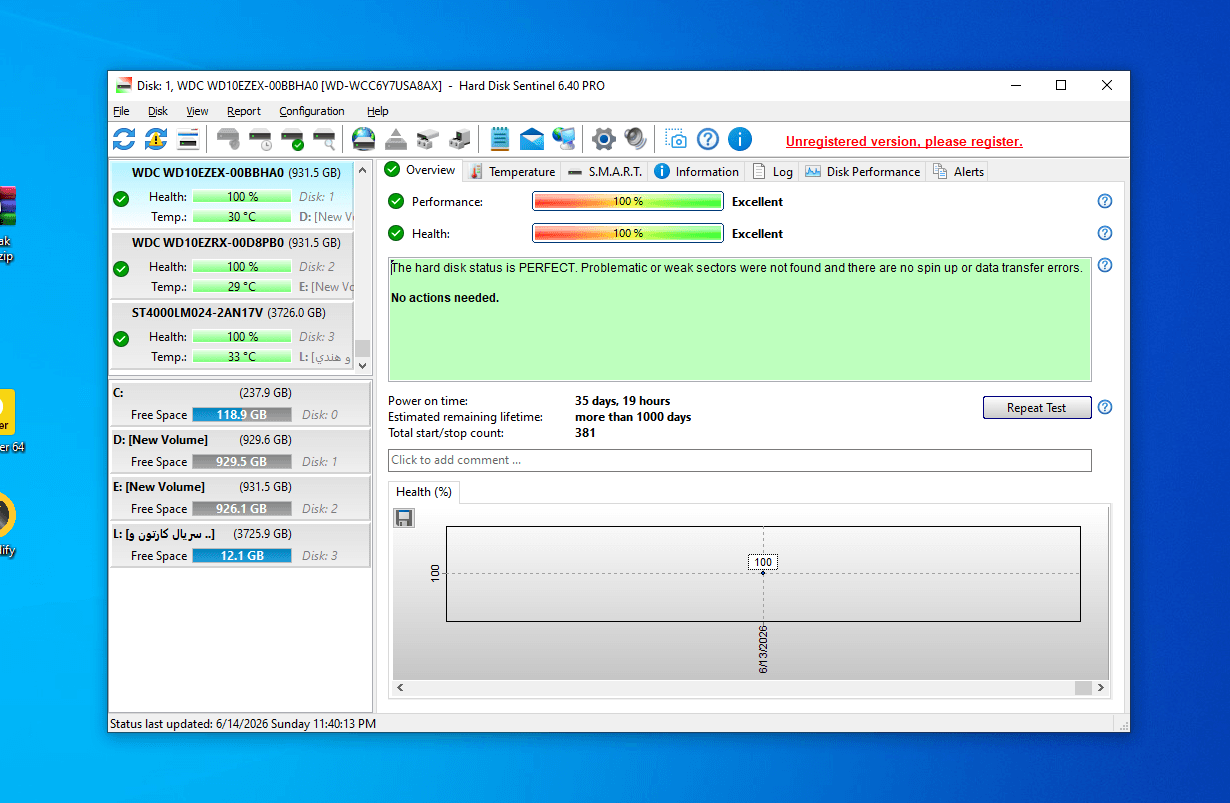Click the blue info circle toolbar icon

click(740, 139)
